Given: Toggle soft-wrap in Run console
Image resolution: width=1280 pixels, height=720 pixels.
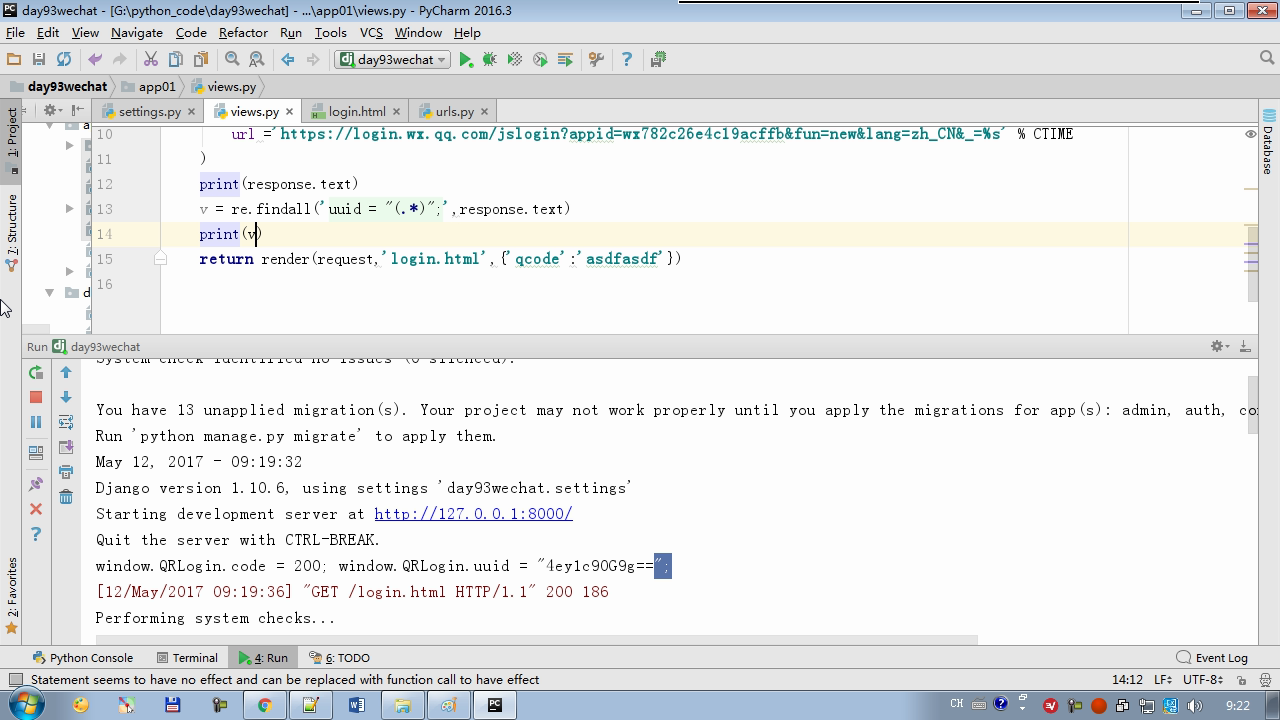Looking at the screenshot, I should 66,422.
